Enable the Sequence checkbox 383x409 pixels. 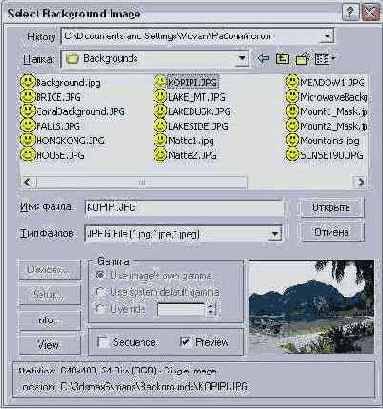[103, 342]
